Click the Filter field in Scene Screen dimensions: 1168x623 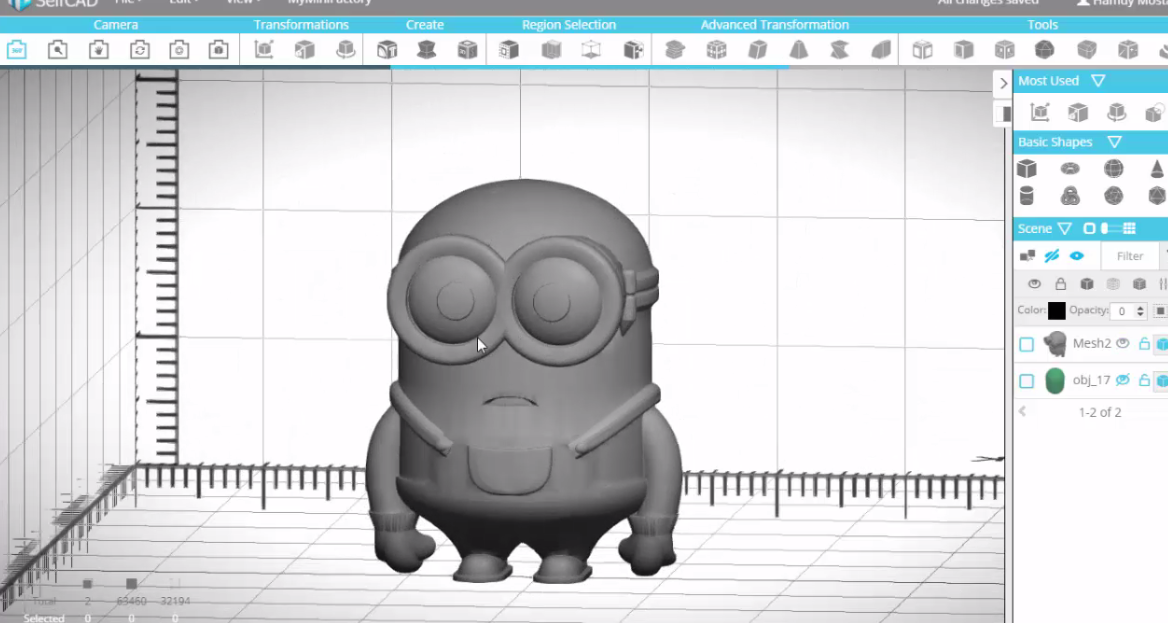pyautogui.click(x=1129, y=256)
